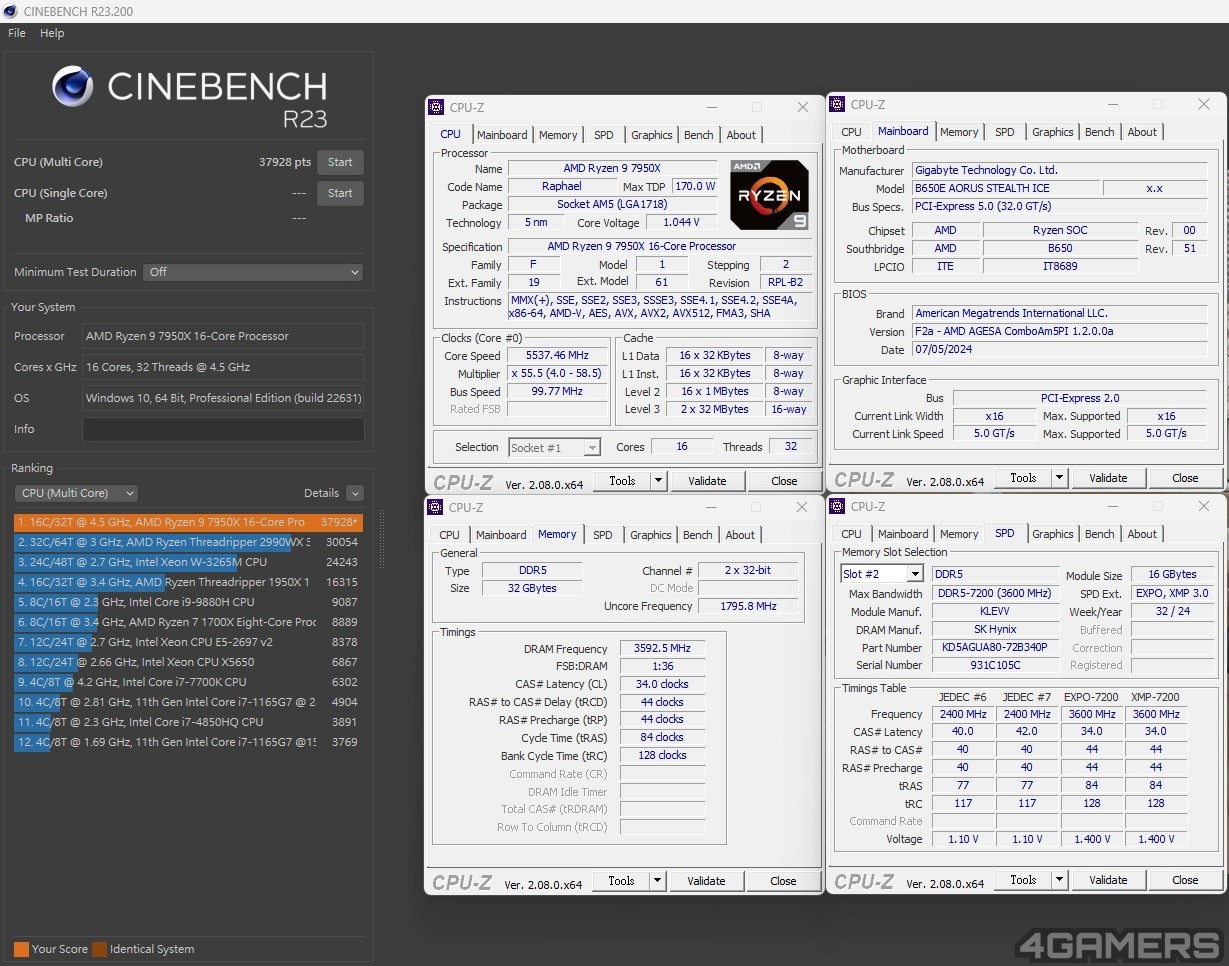Image resolution: width=1229 pixels, height=966 pixels.
Task: Click title icon of CPU-Z CPU window
Action: pyautogui.click(x=436, y=107)
